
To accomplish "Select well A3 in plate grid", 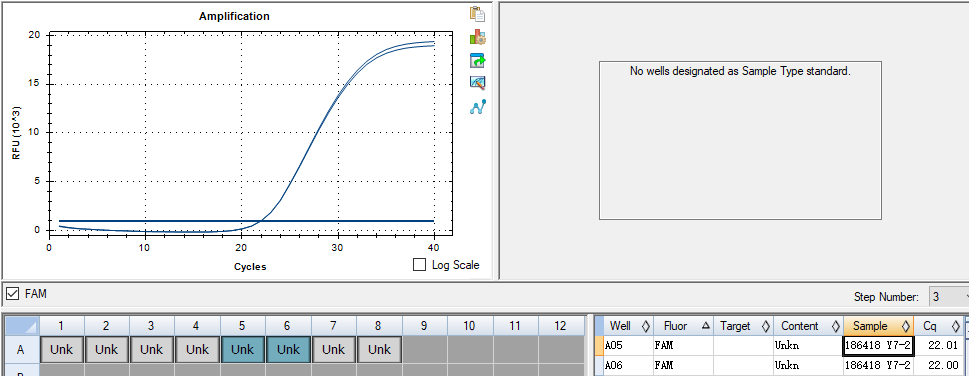I will [151, 349].
